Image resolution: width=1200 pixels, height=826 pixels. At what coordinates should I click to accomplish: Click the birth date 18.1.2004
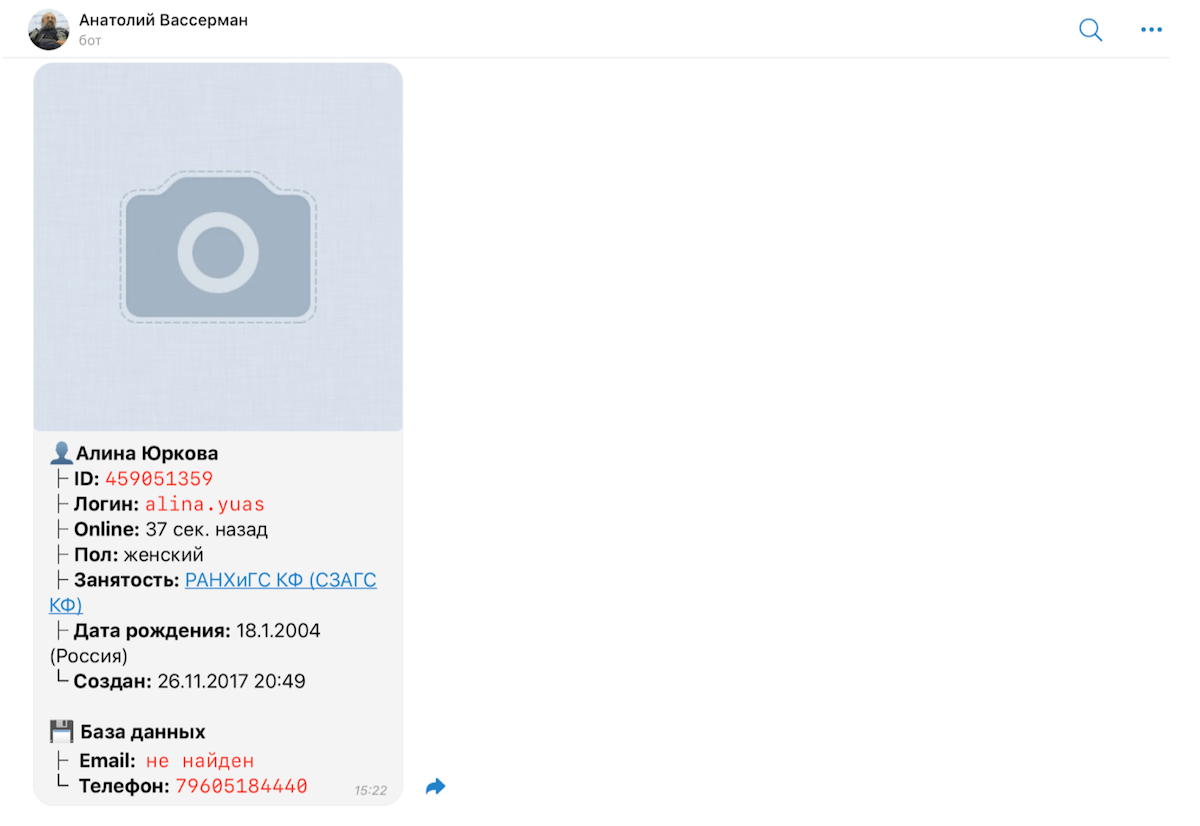[x=279, y=631]
